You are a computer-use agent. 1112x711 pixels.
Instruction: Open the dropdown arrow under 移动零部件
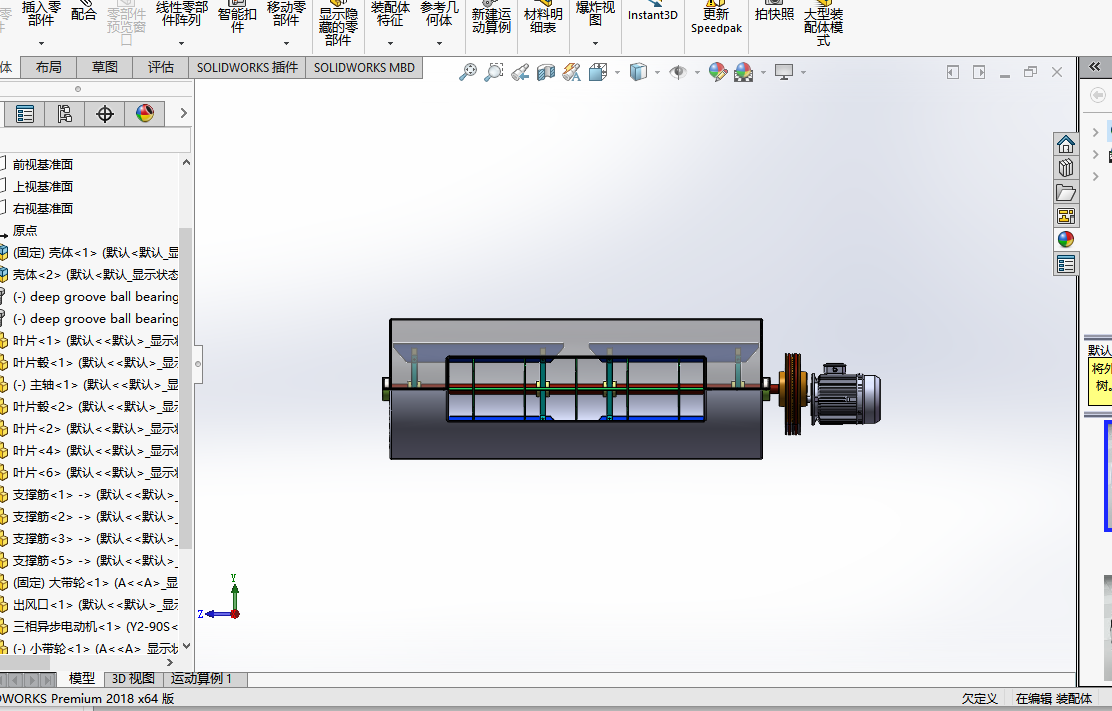pos(287,44)
